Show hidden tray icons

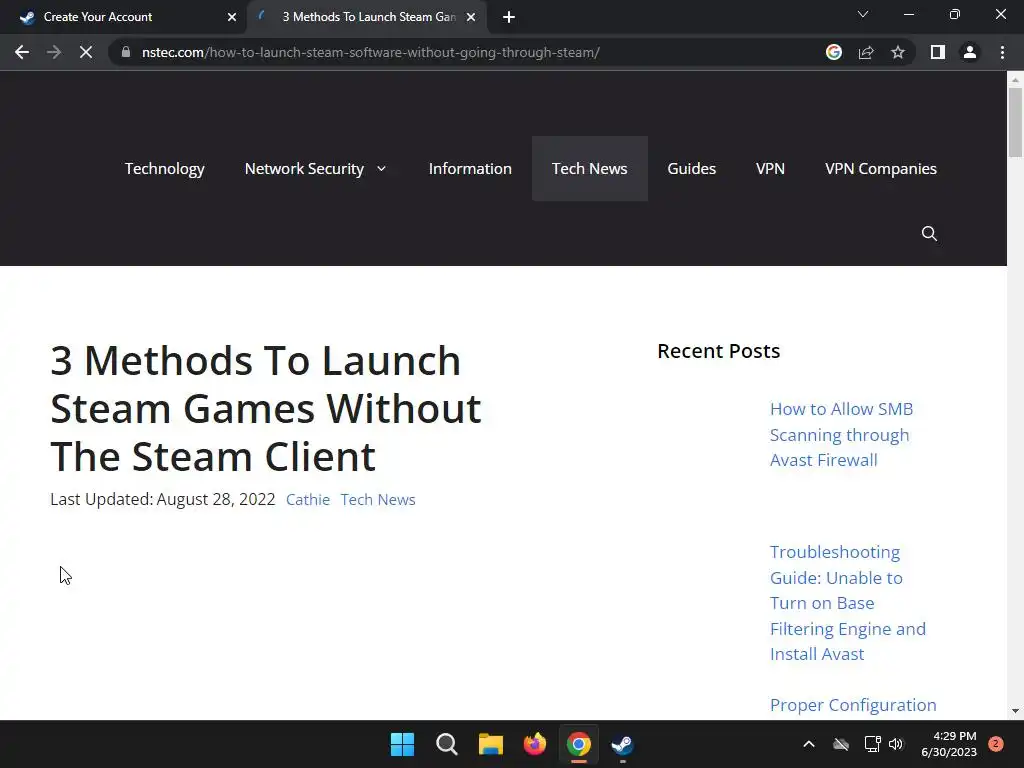click(808, 744)
